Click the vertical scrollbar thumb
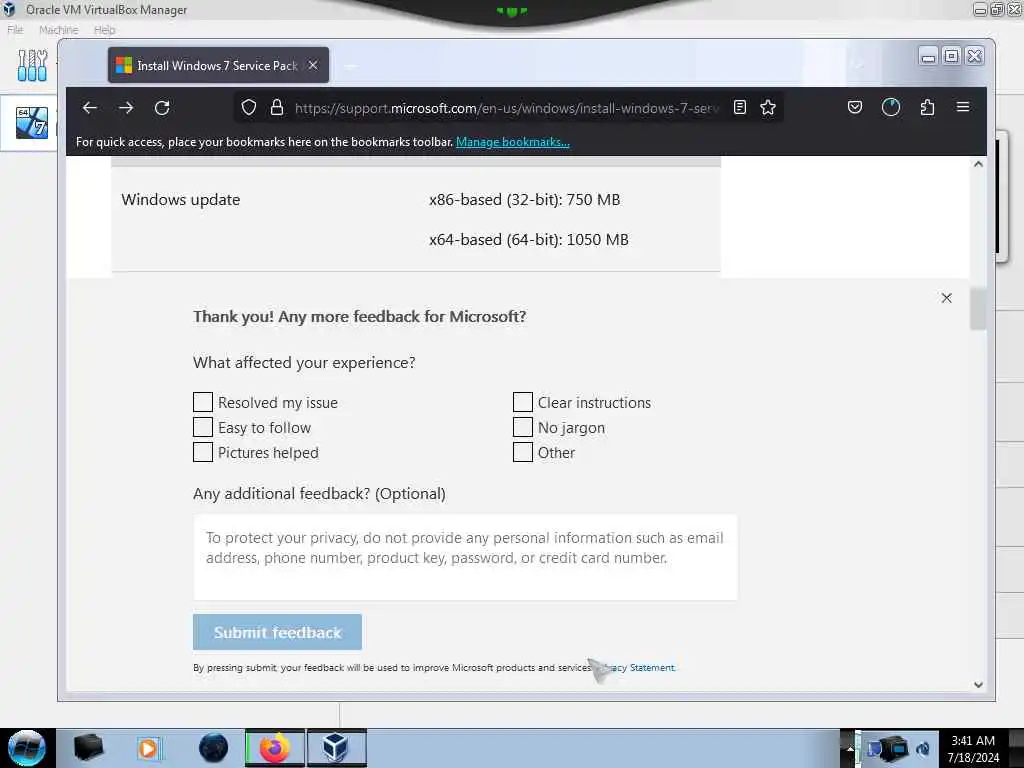The width and height of the screenshot is (1024, 768). pyautogui.click(x=978, y=309)
